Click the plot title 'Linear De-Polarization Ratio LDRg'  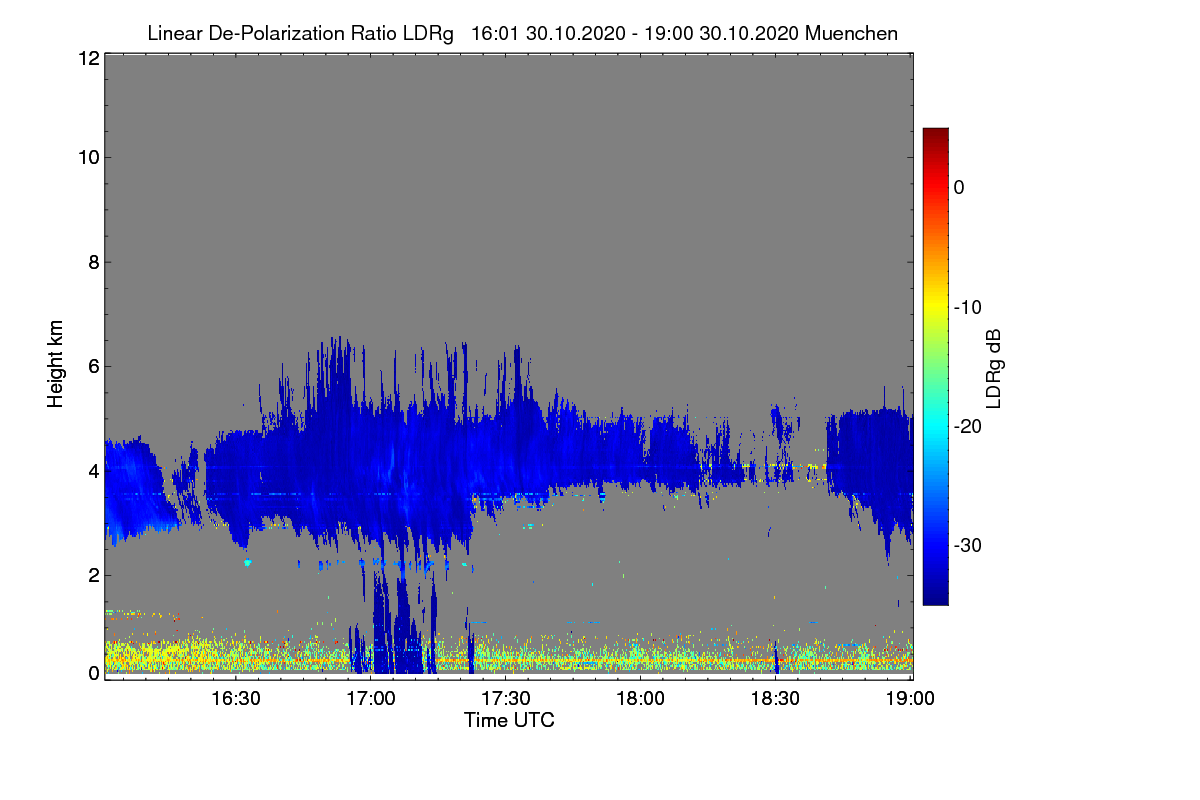click(x=300, y=33)
